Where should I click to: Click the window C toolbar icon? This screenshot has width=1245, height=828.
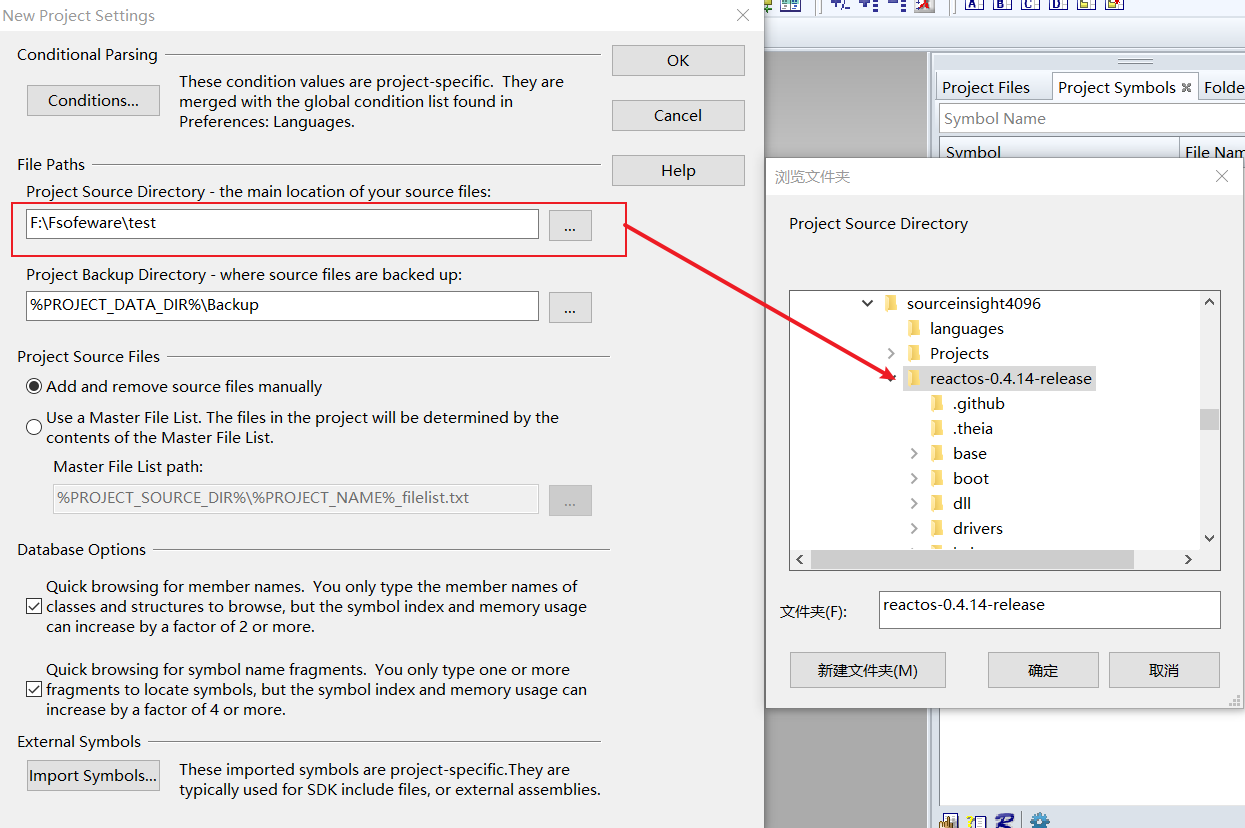click(1030, 4)
